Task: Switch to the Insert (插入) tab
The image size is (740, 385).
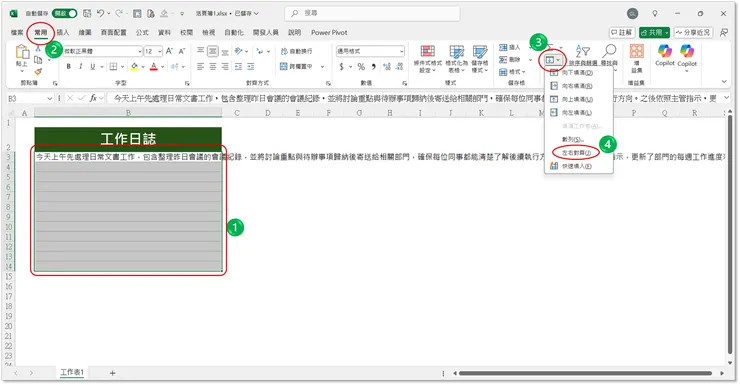Action: pos(63,33)
